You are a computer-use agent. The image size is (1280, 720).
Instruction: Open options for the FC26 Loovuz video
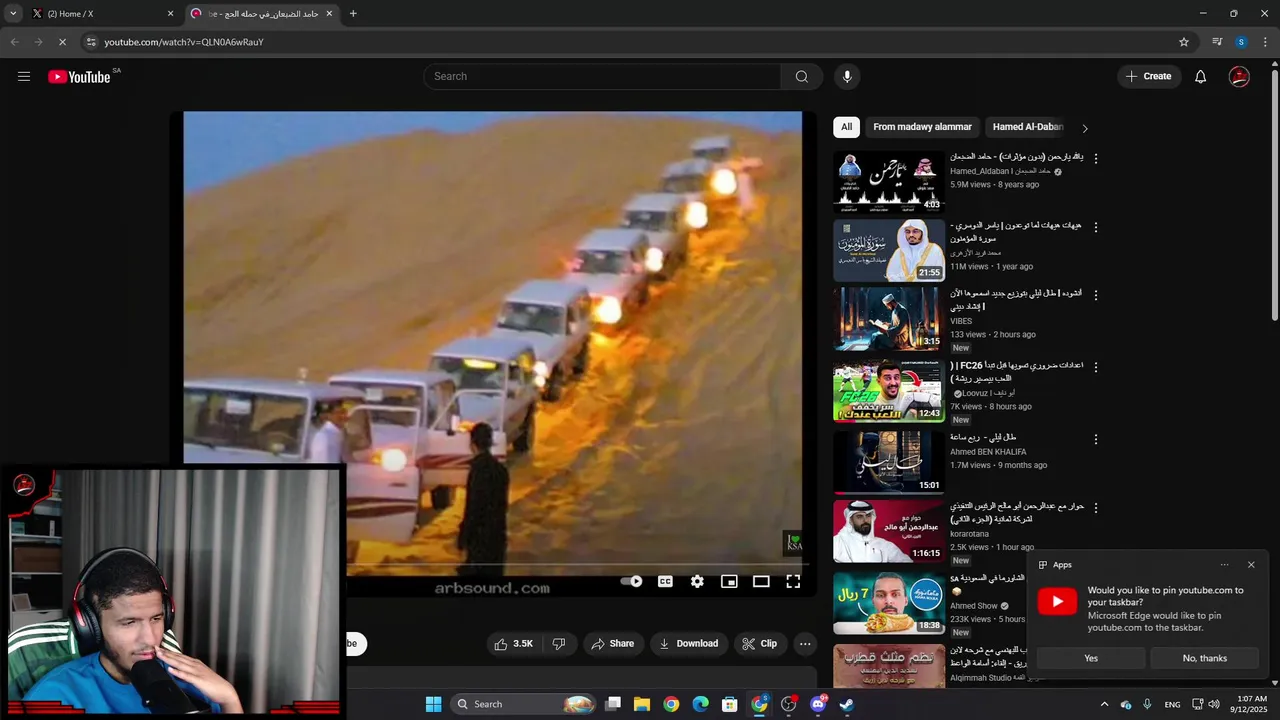(1096, 367)
